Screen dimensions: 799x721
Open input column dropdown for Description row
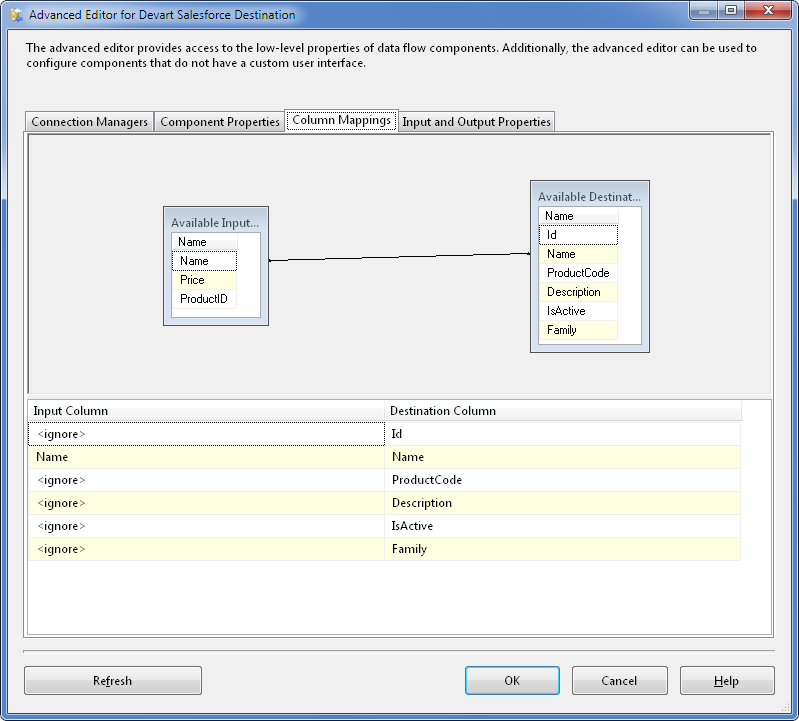point(206,503)
